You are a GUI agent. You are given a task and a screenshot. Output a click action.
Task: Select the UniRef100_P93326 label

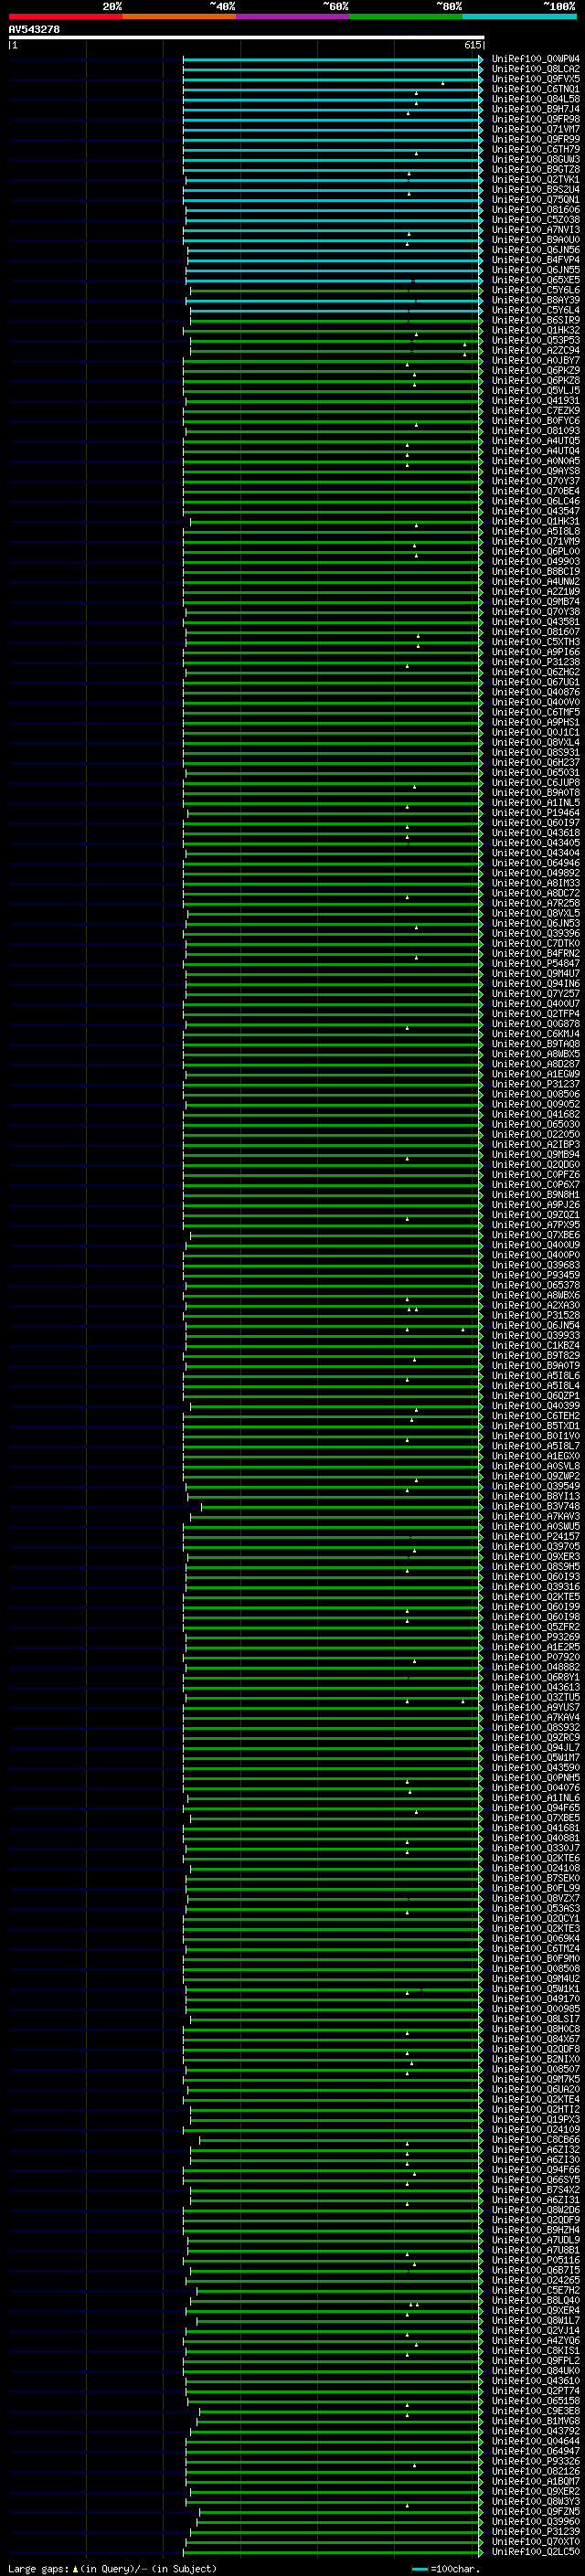[x=536, y=2461]
